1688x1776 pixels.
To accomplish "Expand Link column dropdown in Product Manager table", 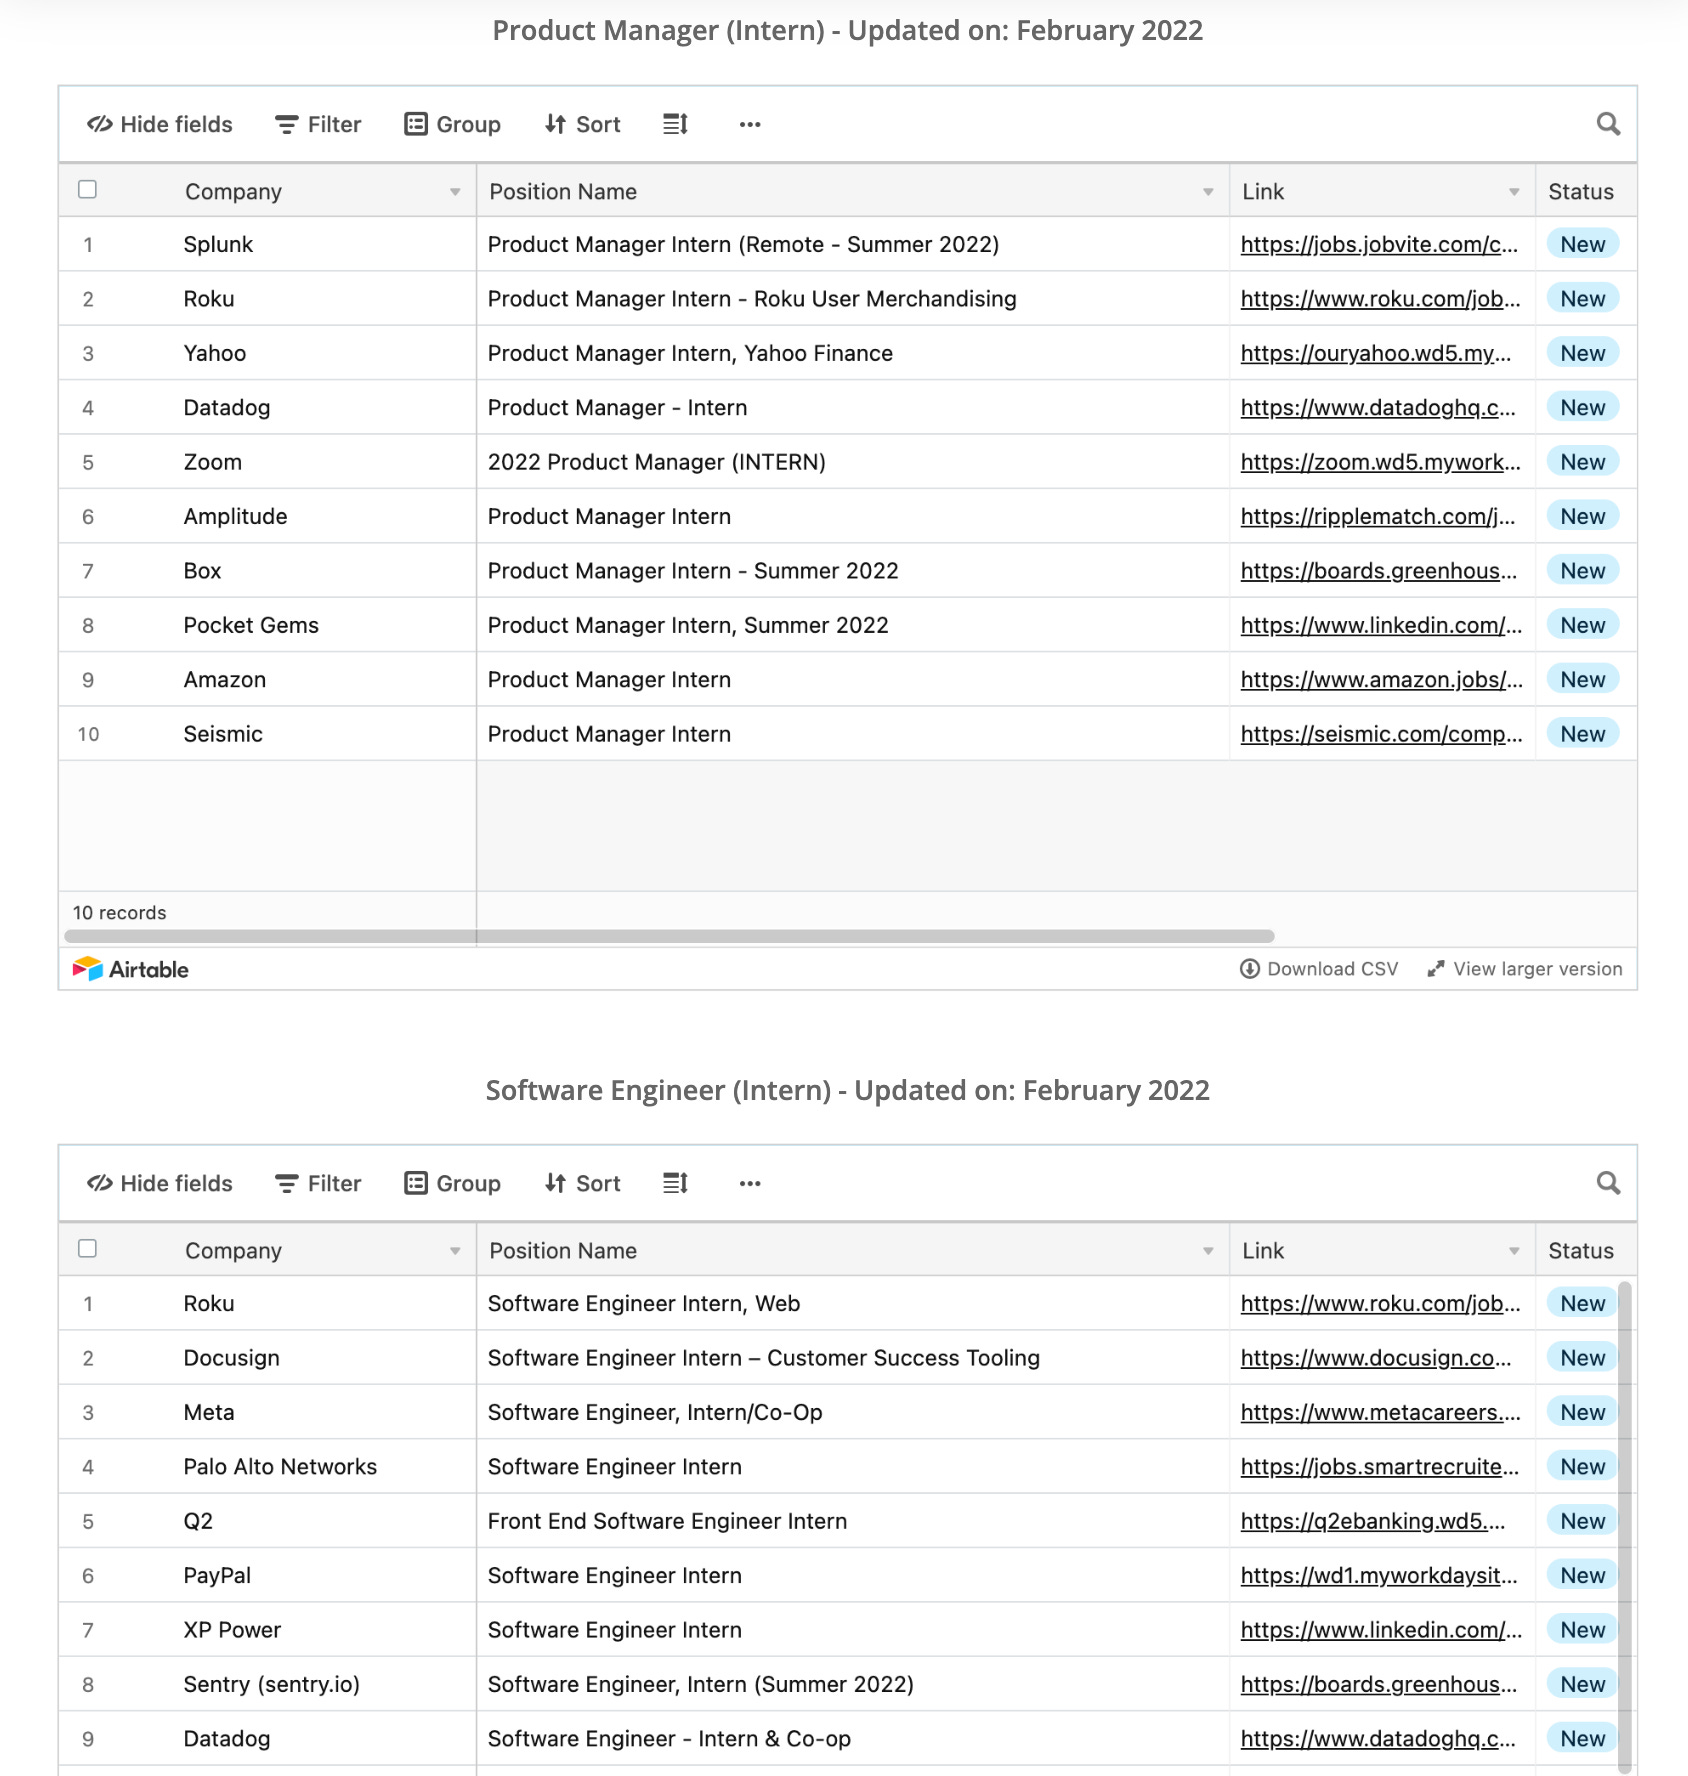I will pos(1514,192).
